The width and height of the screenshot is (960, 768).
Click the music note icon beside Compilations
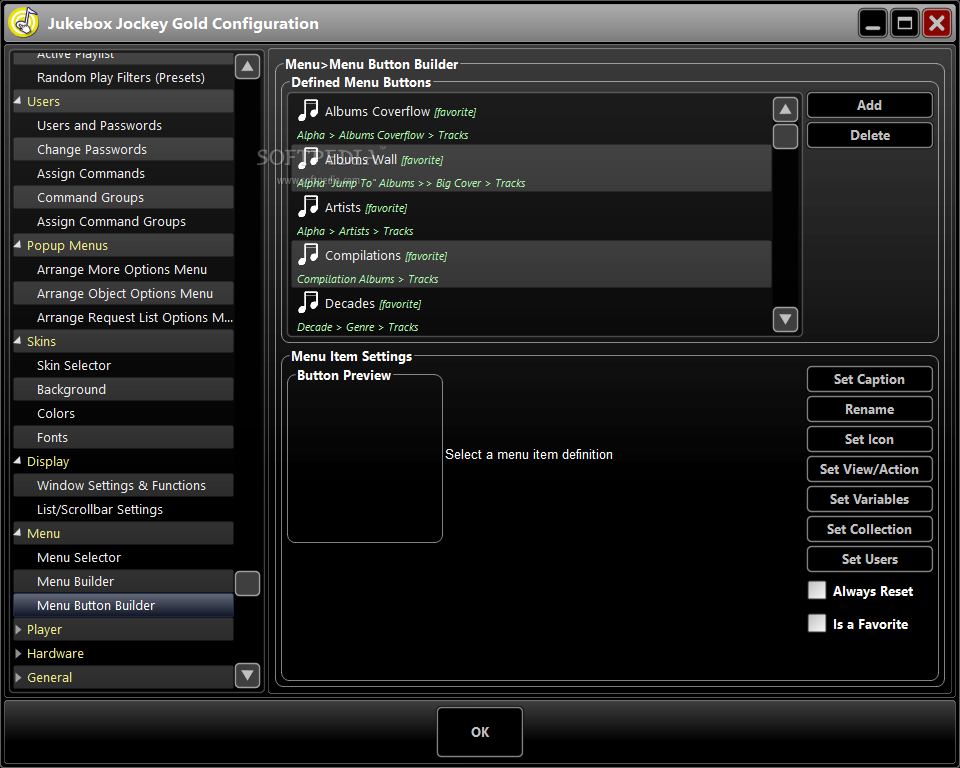(x=308, y=254)
